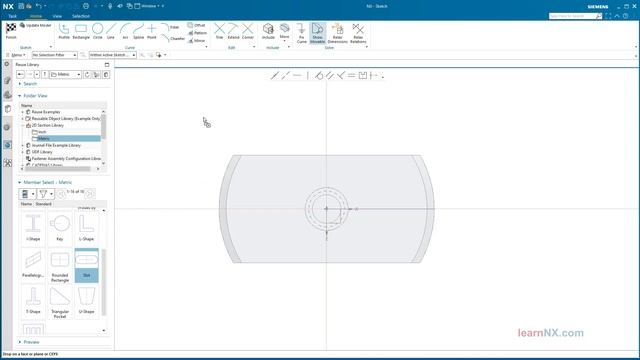Select the Rectangle tool
This screenshot has width=640, height=360.
pos(81,31)
